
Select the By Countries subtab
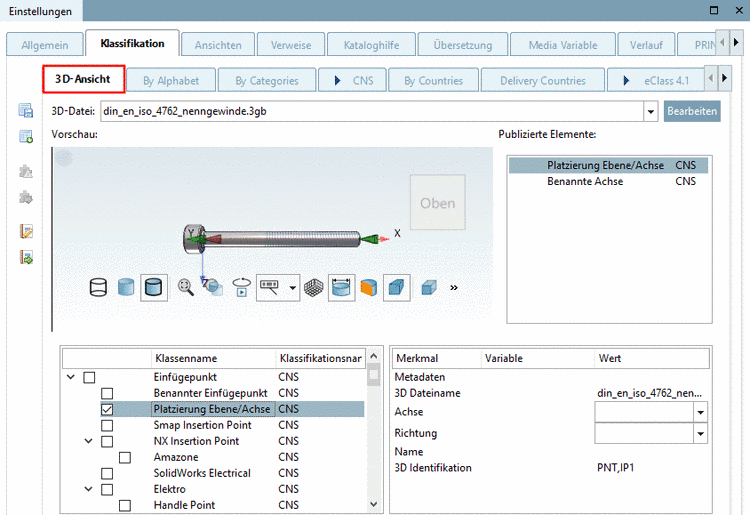click(x=433, y=80)
